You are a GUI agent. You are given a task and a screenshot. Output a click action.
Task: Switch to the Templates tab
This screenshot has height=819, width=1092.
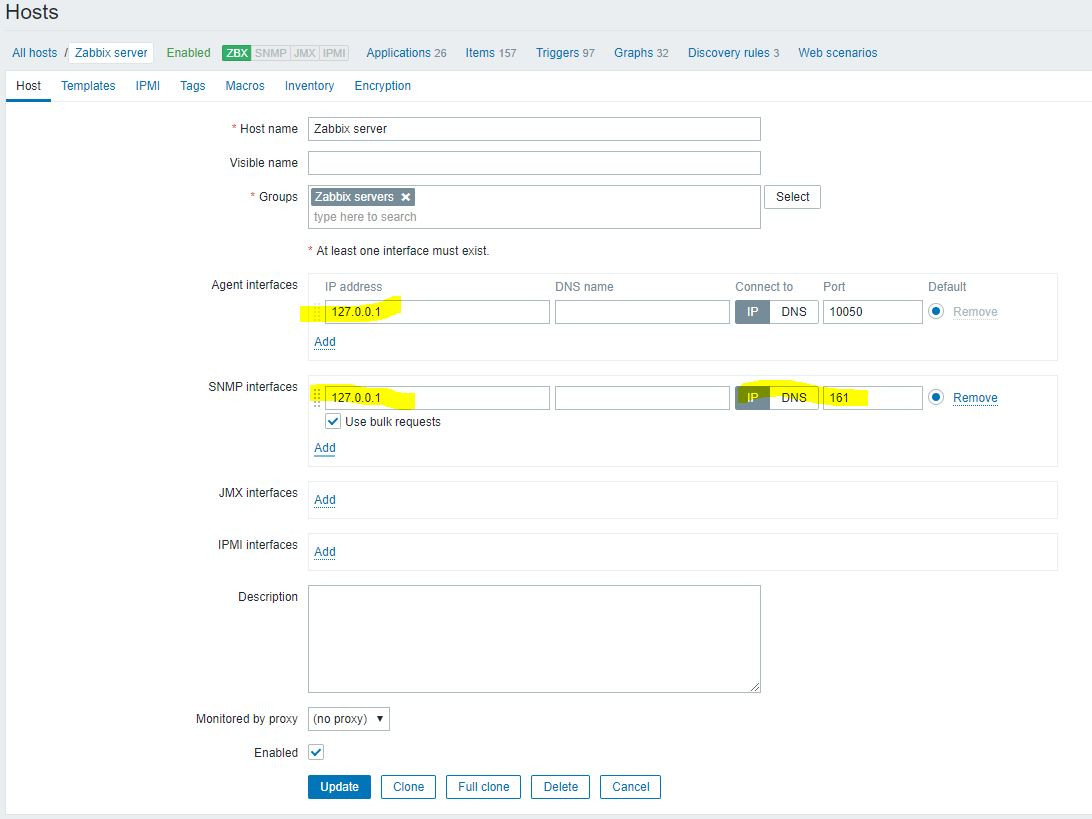coord(88,85)
